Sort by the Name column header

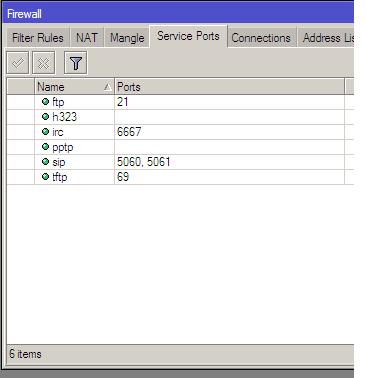[74, 87]
